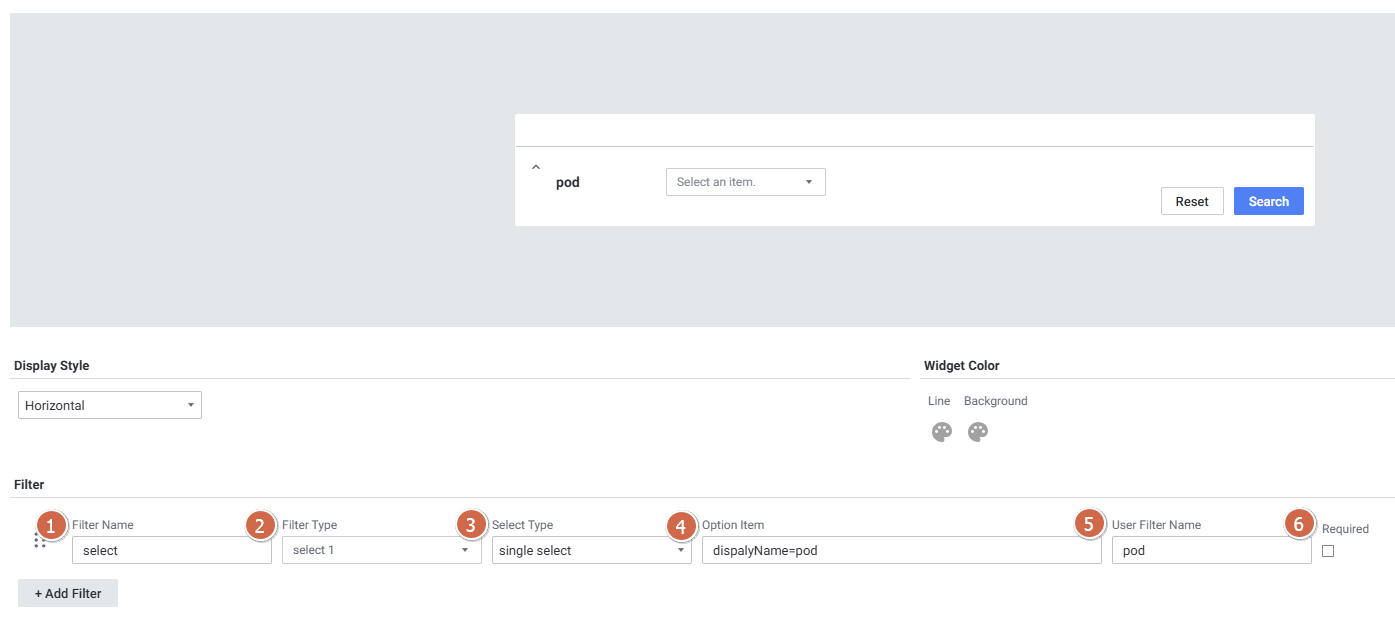Open the Filter Type 'select 1' dropdown
The height and width of the screenshot is (625, 1395).
coord(381,550)
